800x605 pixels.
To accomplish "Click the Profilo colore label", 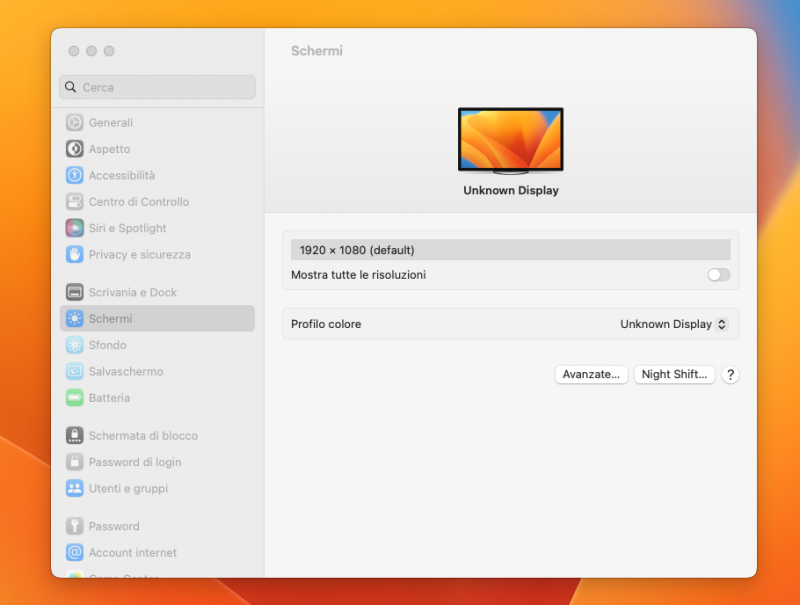I will click(326, 324).
